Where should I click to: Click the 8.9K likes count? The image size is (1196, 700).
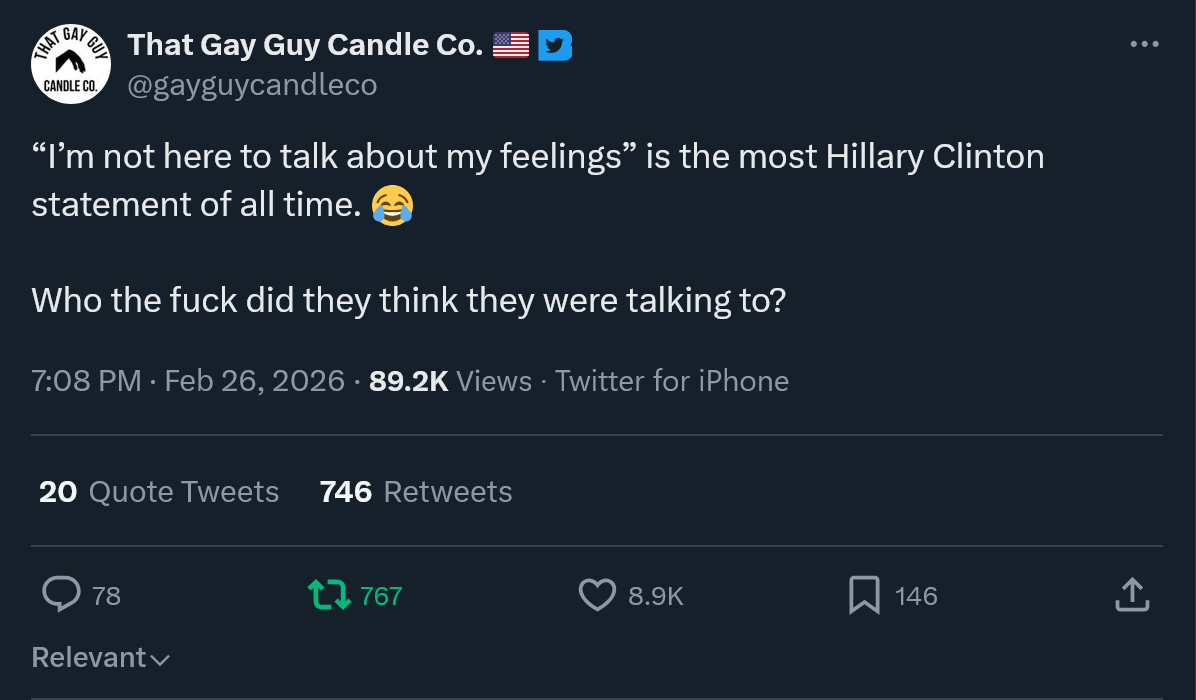pyautogui.click(x=655, y=596)
